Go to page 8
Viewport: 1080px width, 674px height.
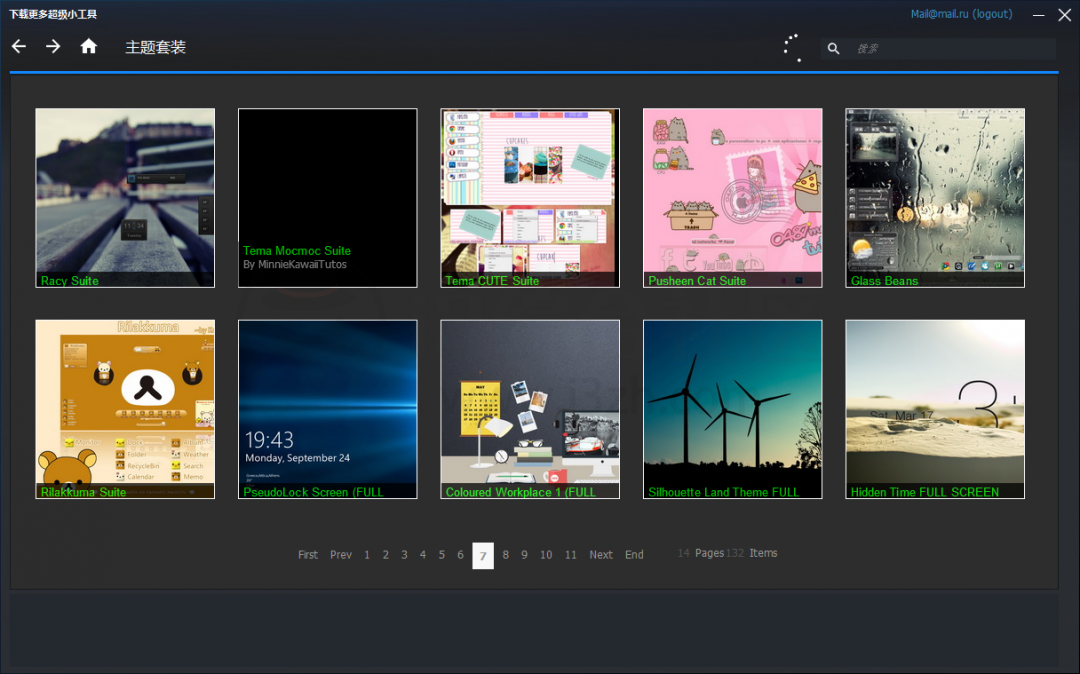pyautogui.click(x=506, y=555)
